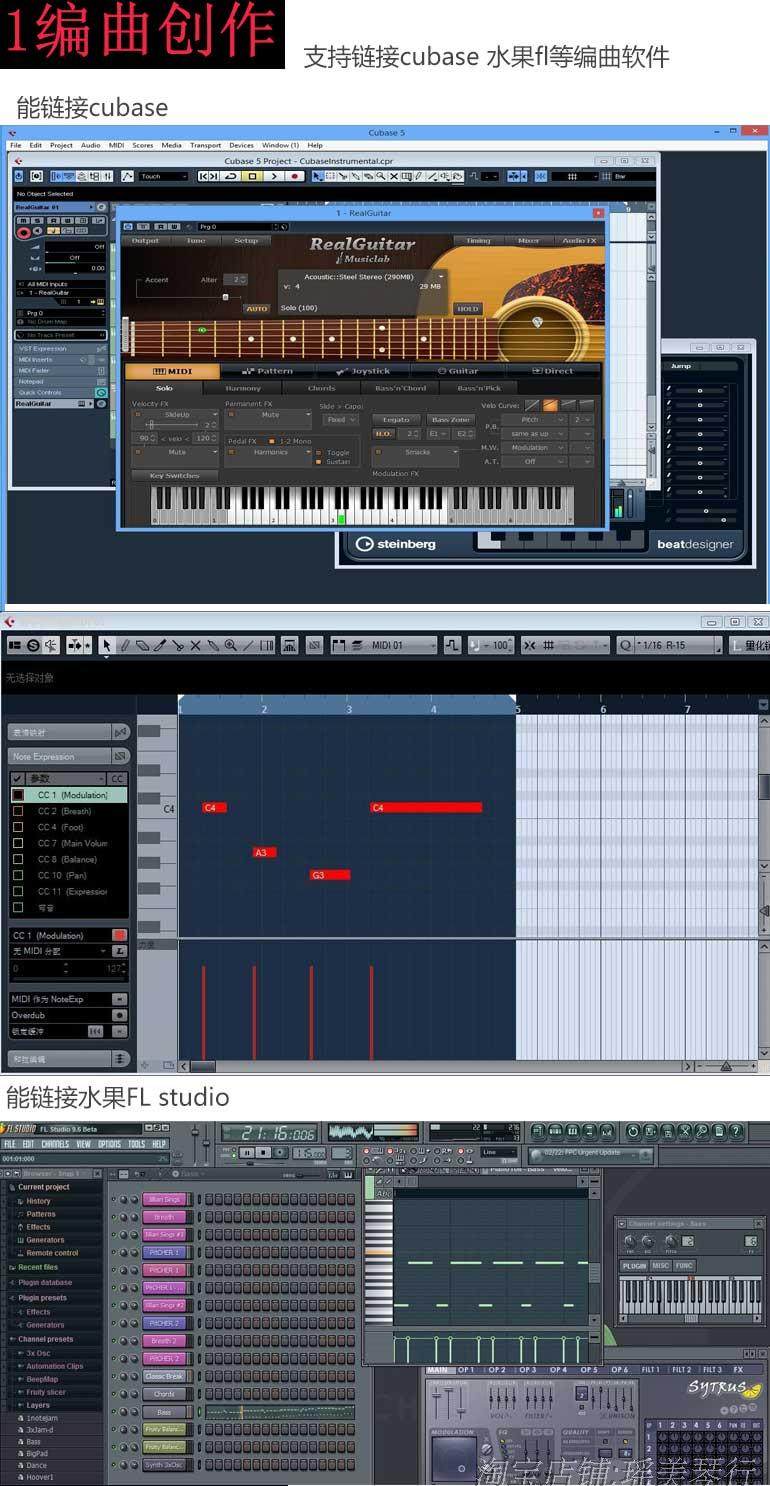Viewport: 770px width, 1486px height.
Task: Switch to the Joystick tab in RealGuitar
Action: 364,371
